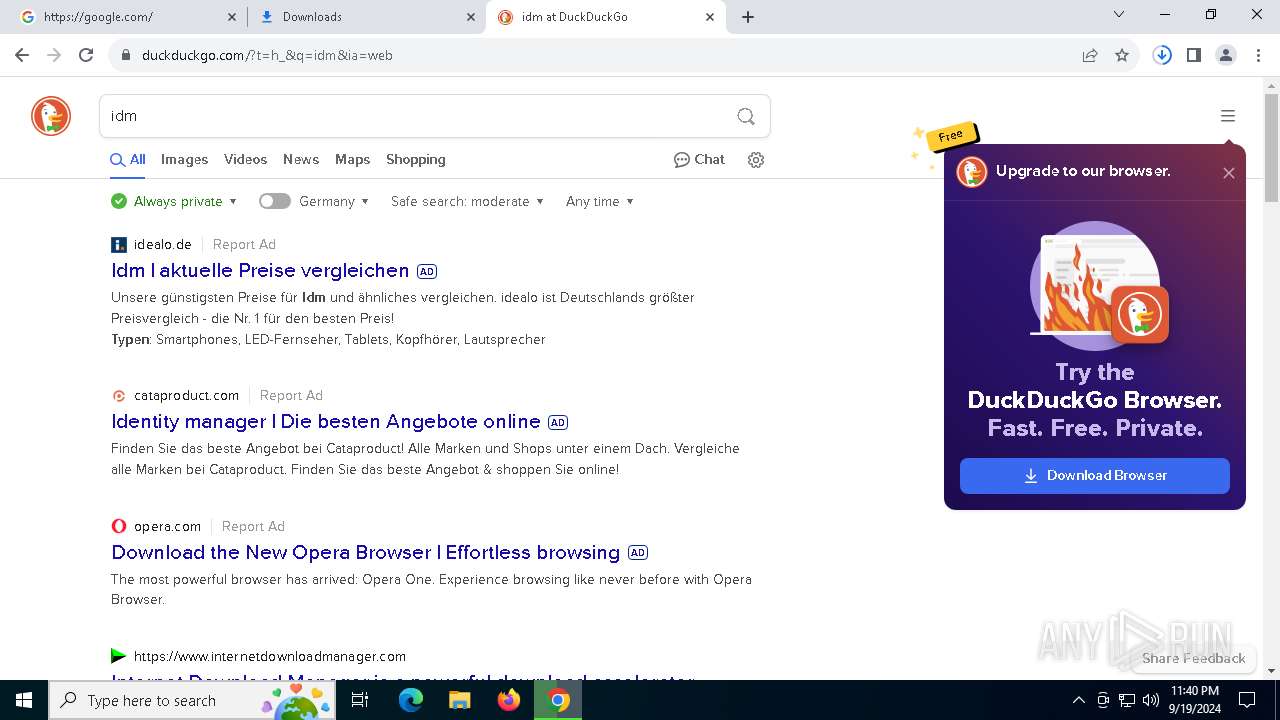Reload the current page
The image size is (1280, 720).
pyautogui.click(x=86, y=55)
